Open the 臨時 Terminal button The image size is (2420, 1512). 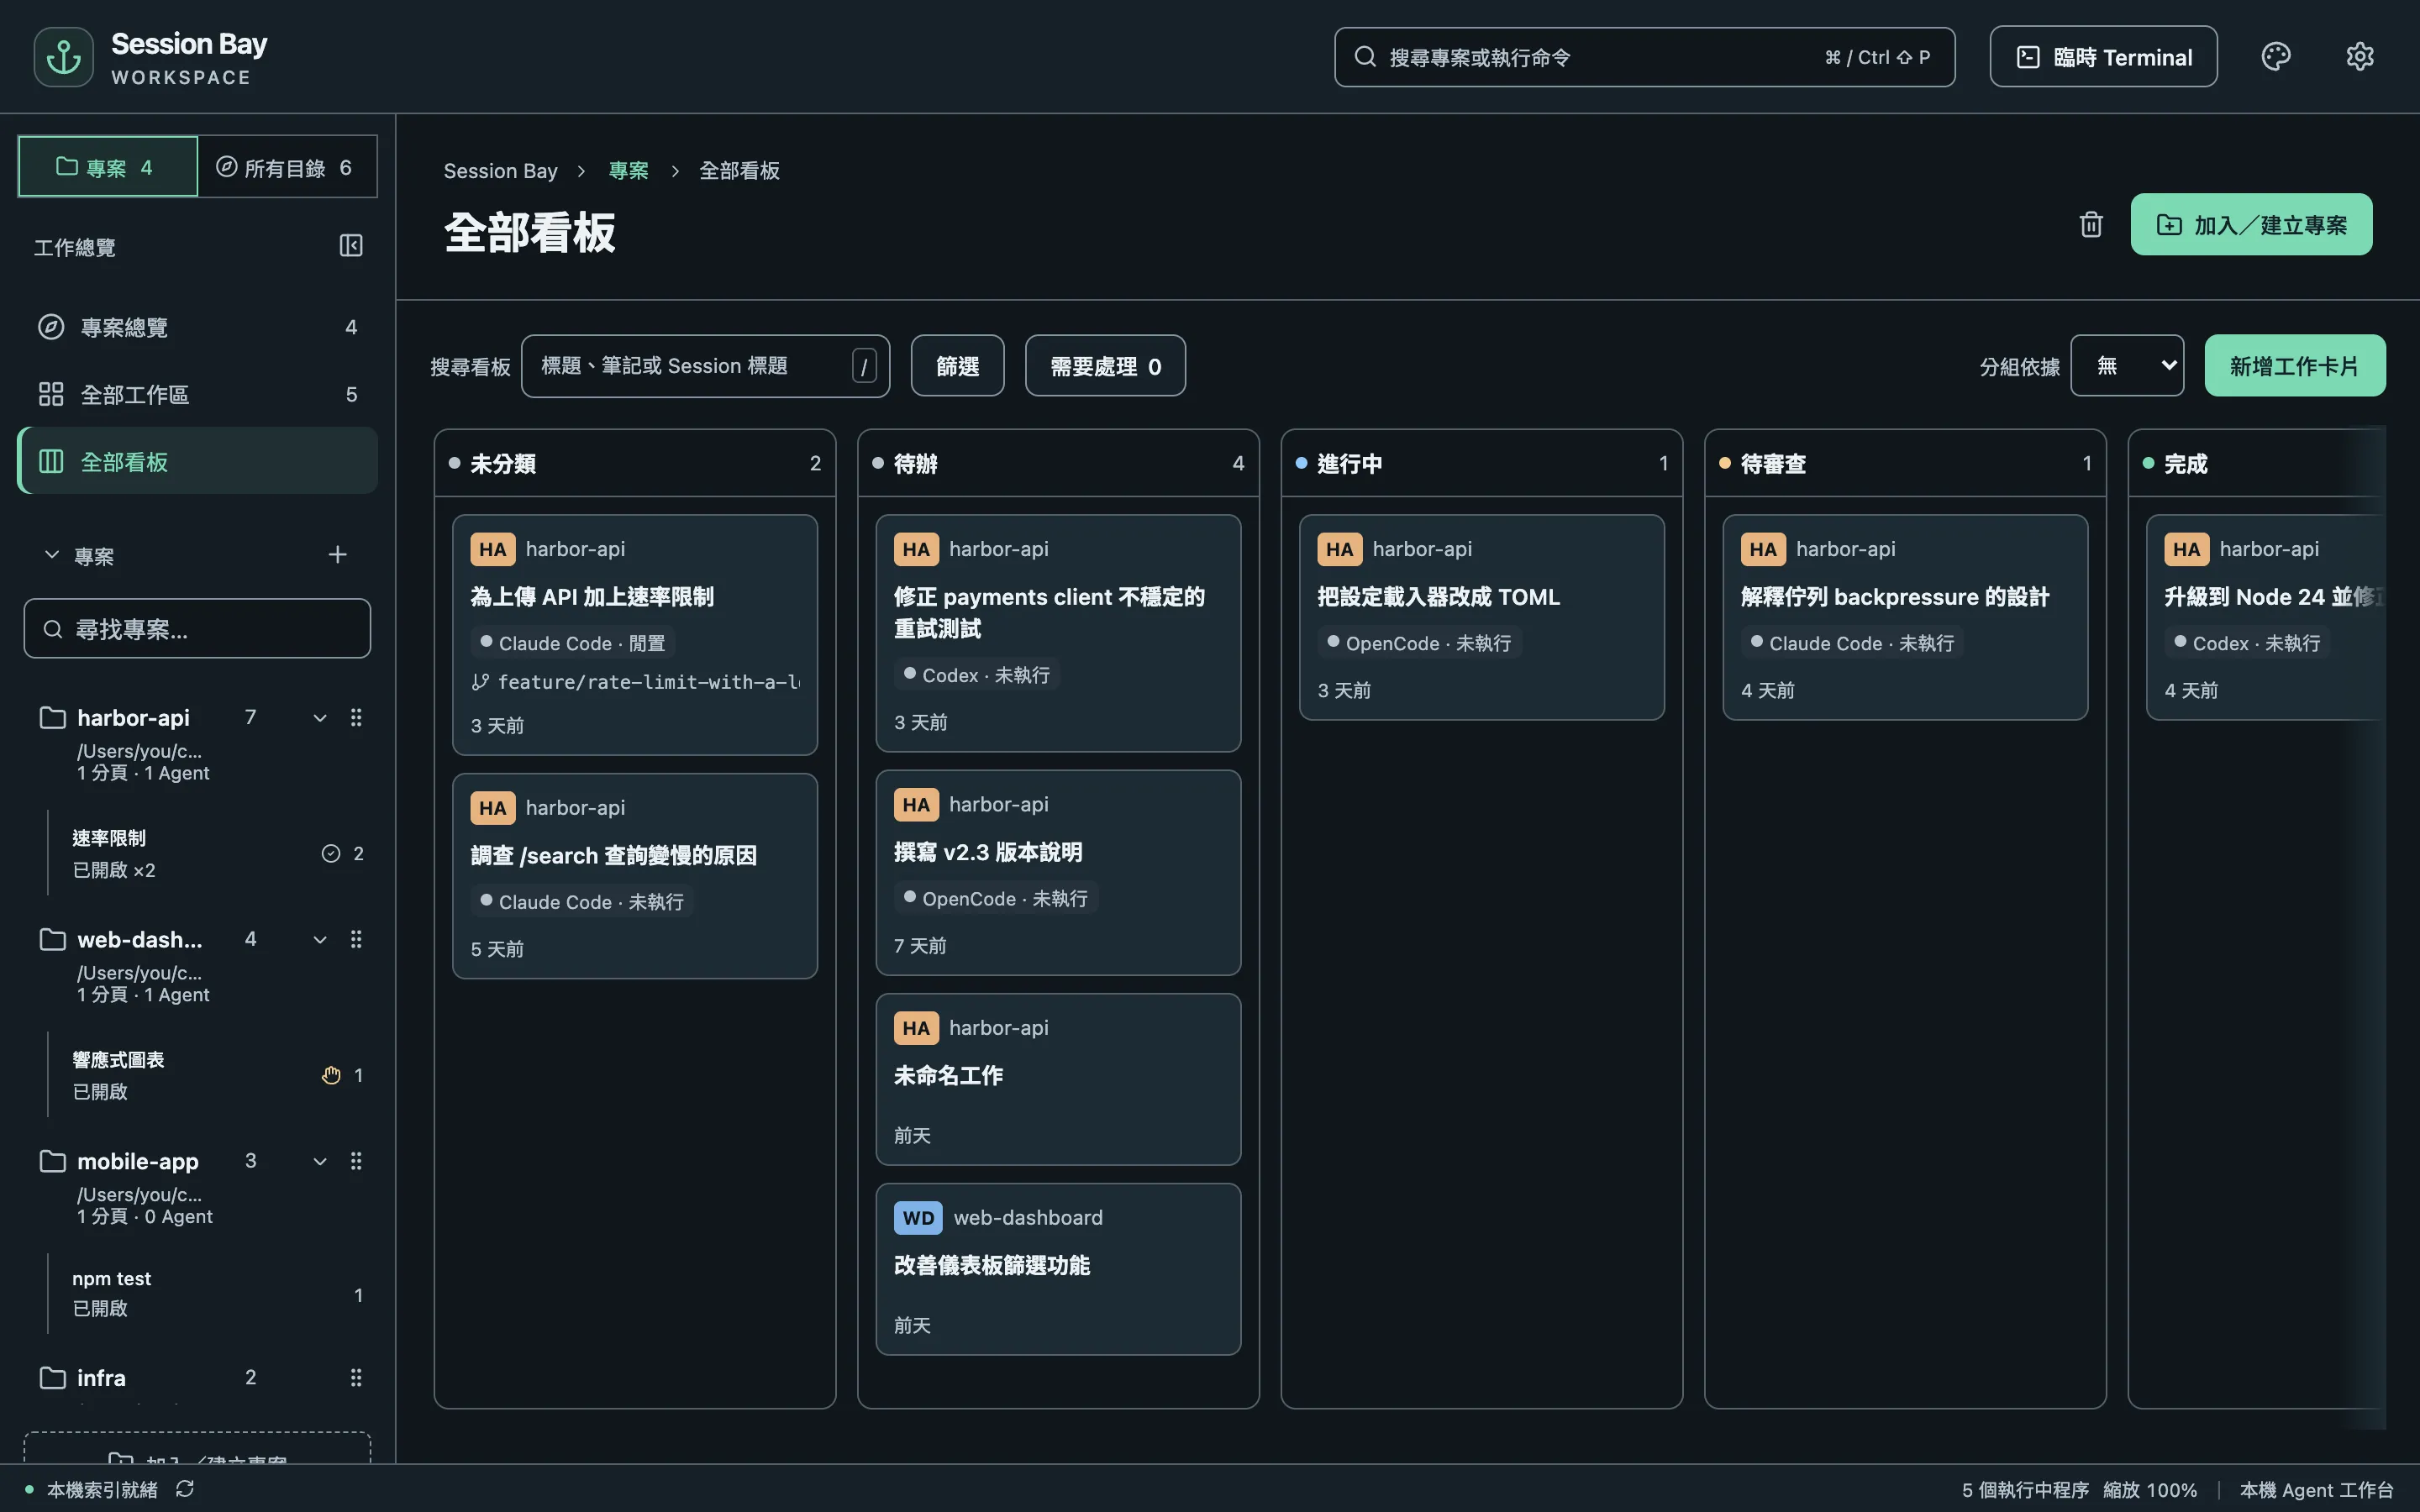click(2103, 57)
